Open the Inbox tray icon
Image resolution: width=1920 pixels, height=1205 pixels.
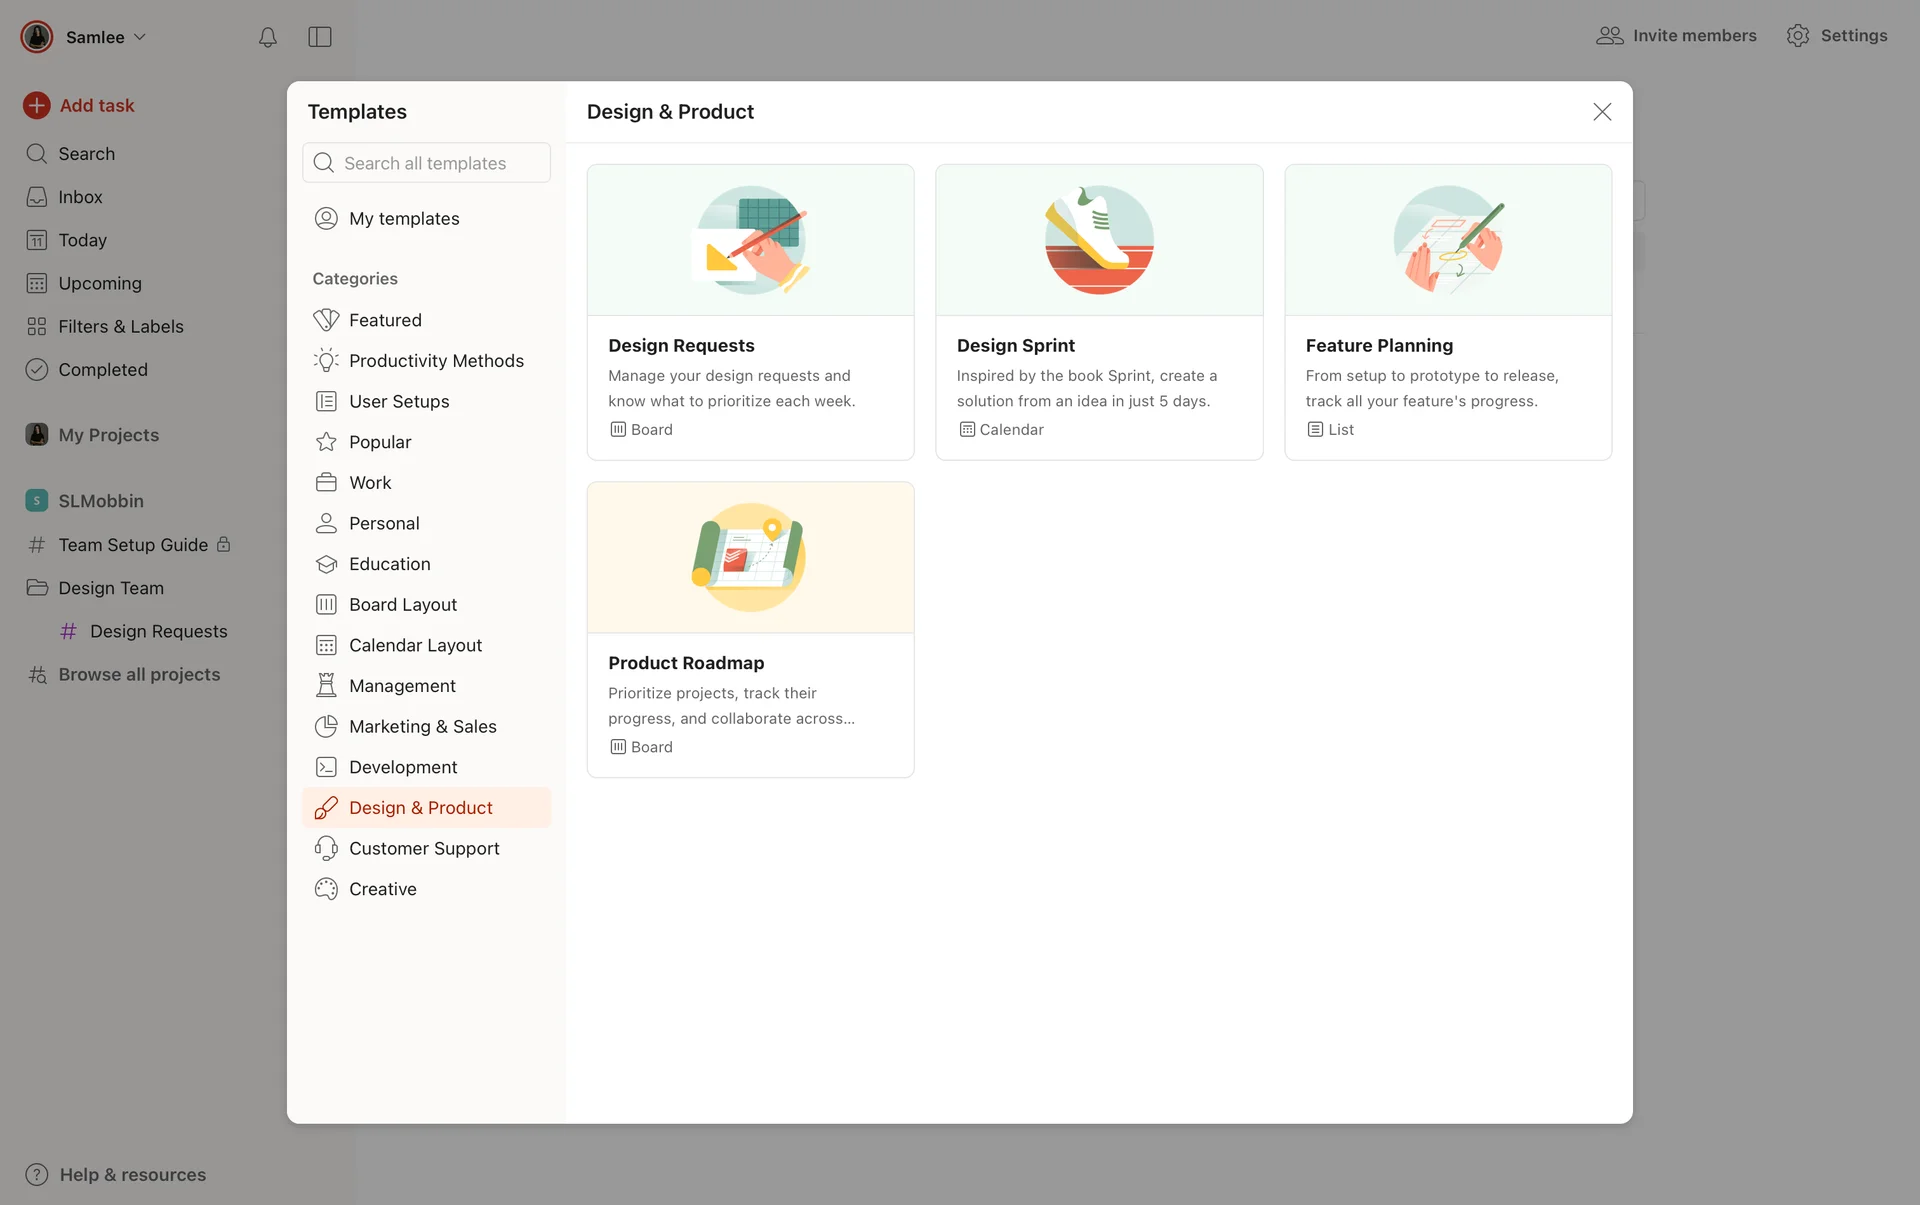(37, 197)
